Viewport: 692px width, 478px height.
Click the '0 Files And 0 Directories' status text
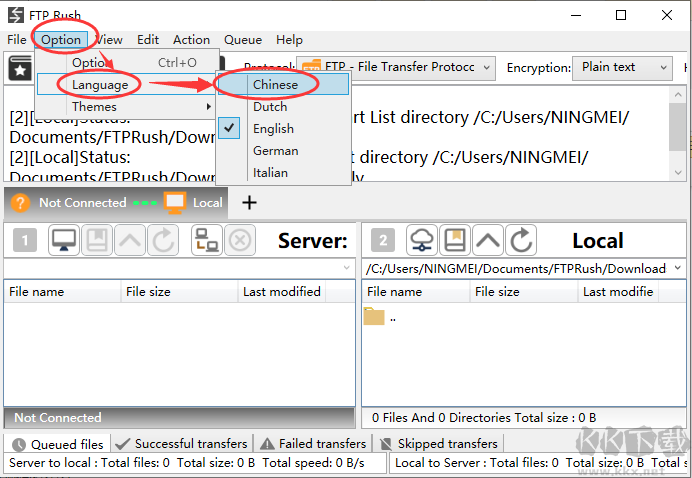click(x=484, y=418)
